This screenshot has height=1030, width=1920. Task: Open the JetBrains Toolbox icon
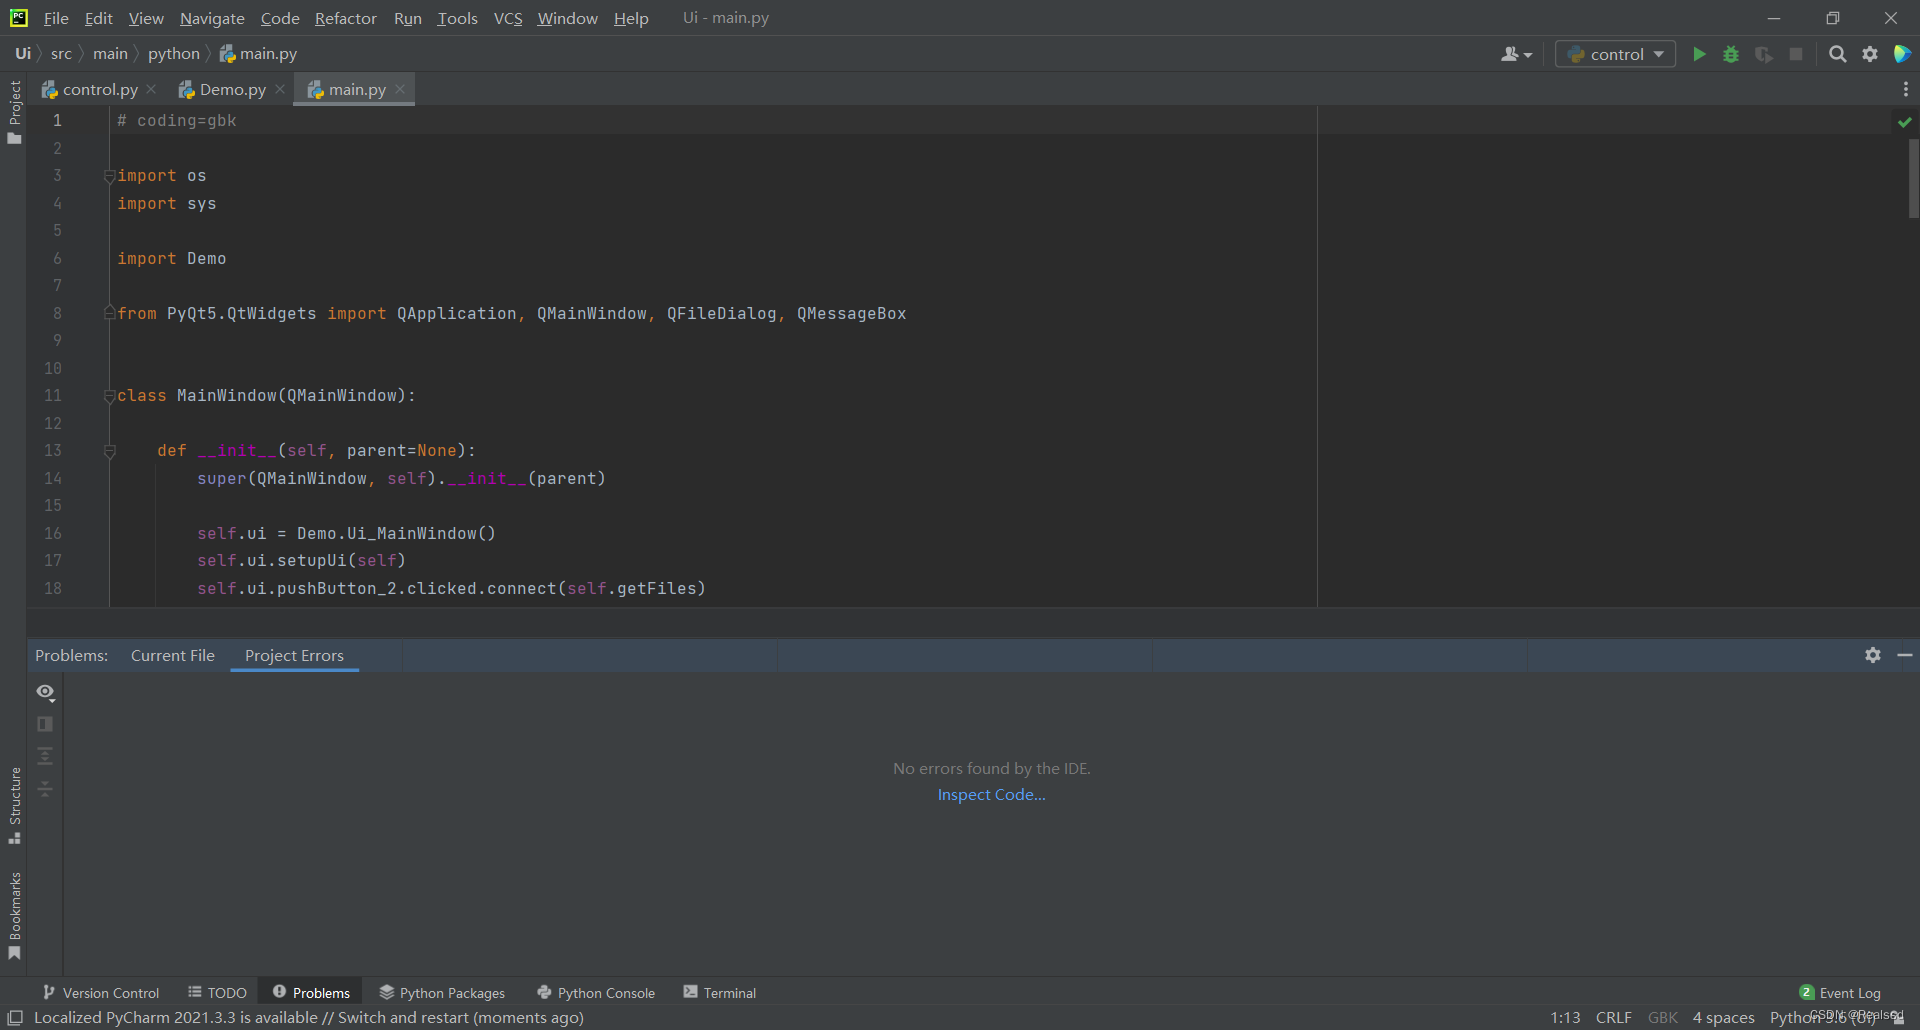pyautogui.click(x=1902, y=54)
